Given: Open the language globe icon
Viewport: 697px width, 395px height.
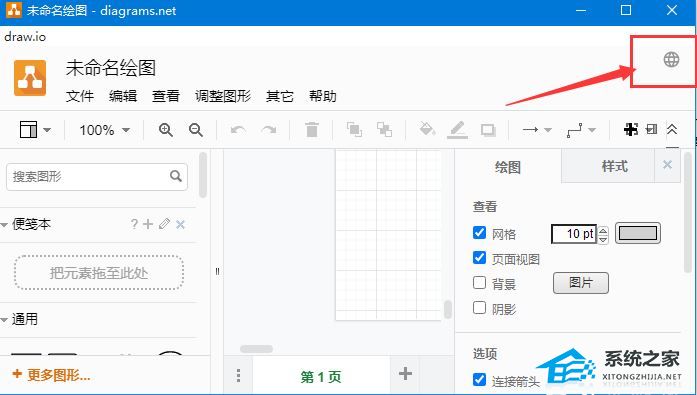Looking at the screenshot, I should pyautogui.click(x=671, y=59).
